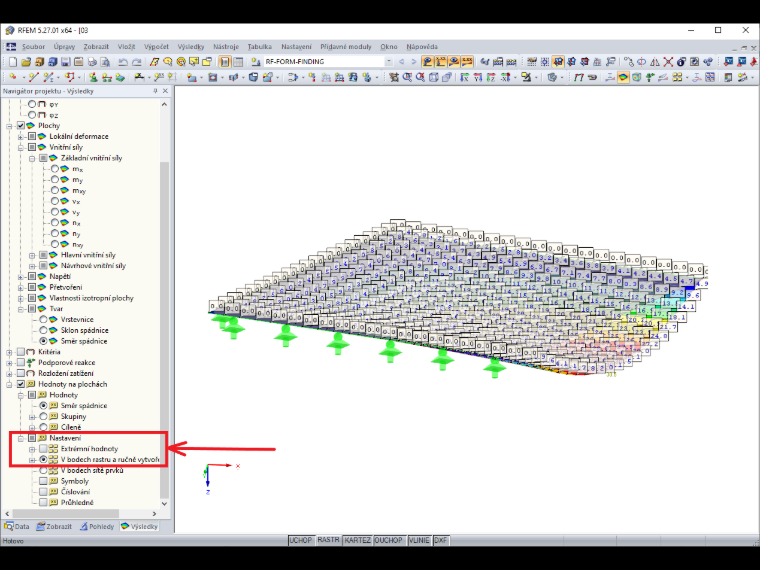The height and width of the screenshot is (570, 760).
Task: Click the navigator horizontal scrollbar right arrow
Action: pos(154,513)
